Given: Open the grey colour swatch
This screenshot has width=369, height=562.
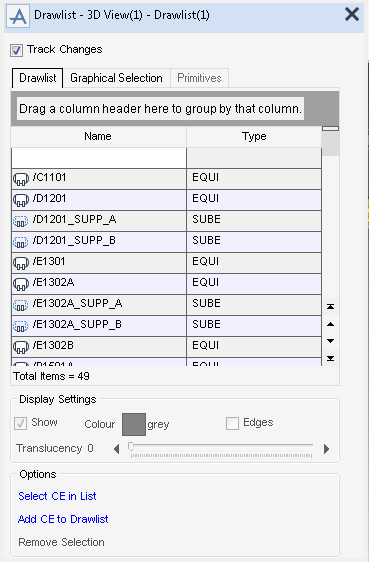Looking at the screenshot, I should coord(134,424).
